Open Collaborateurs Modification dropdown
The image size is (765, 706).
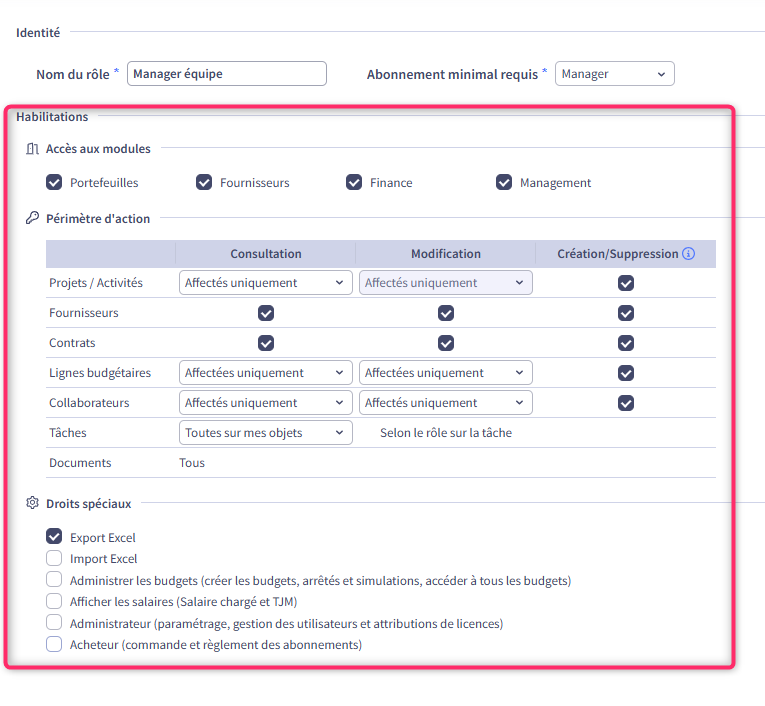click(x=446, y=403)
